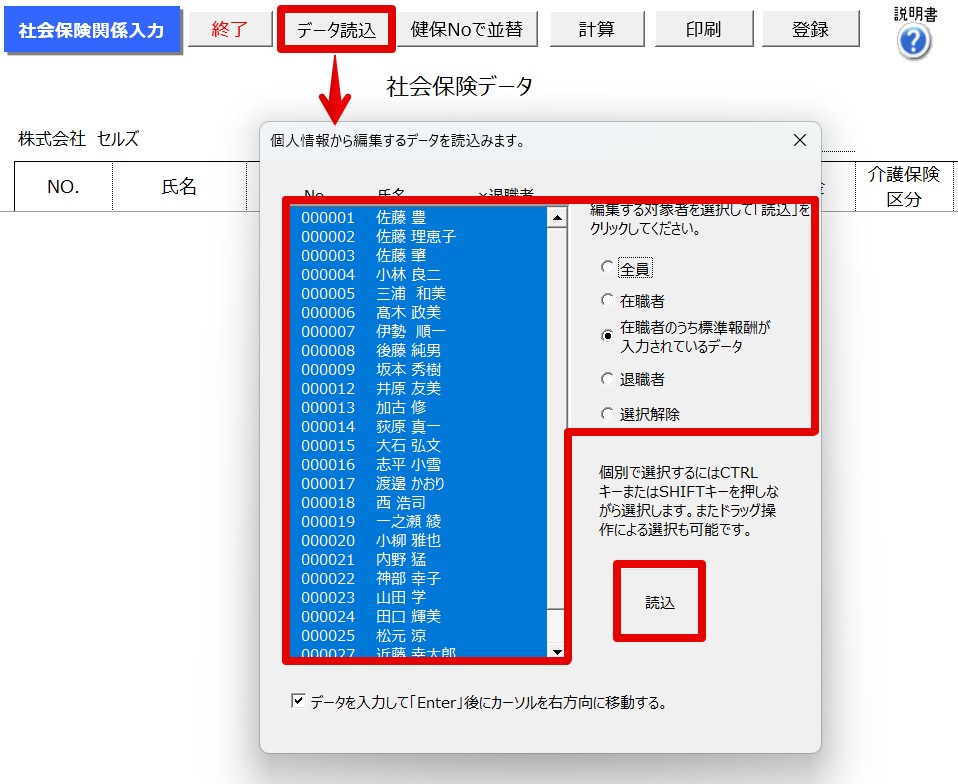Click the 登録 button
958x784 pixels.
(810, 29)
